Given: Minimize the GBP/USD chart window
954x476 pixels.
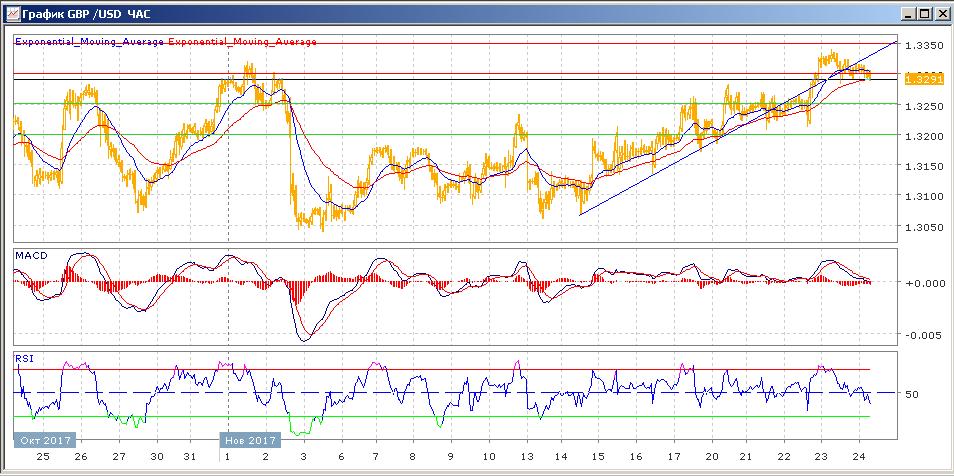Looking at the screenshot, I should (x=910, y=14).
